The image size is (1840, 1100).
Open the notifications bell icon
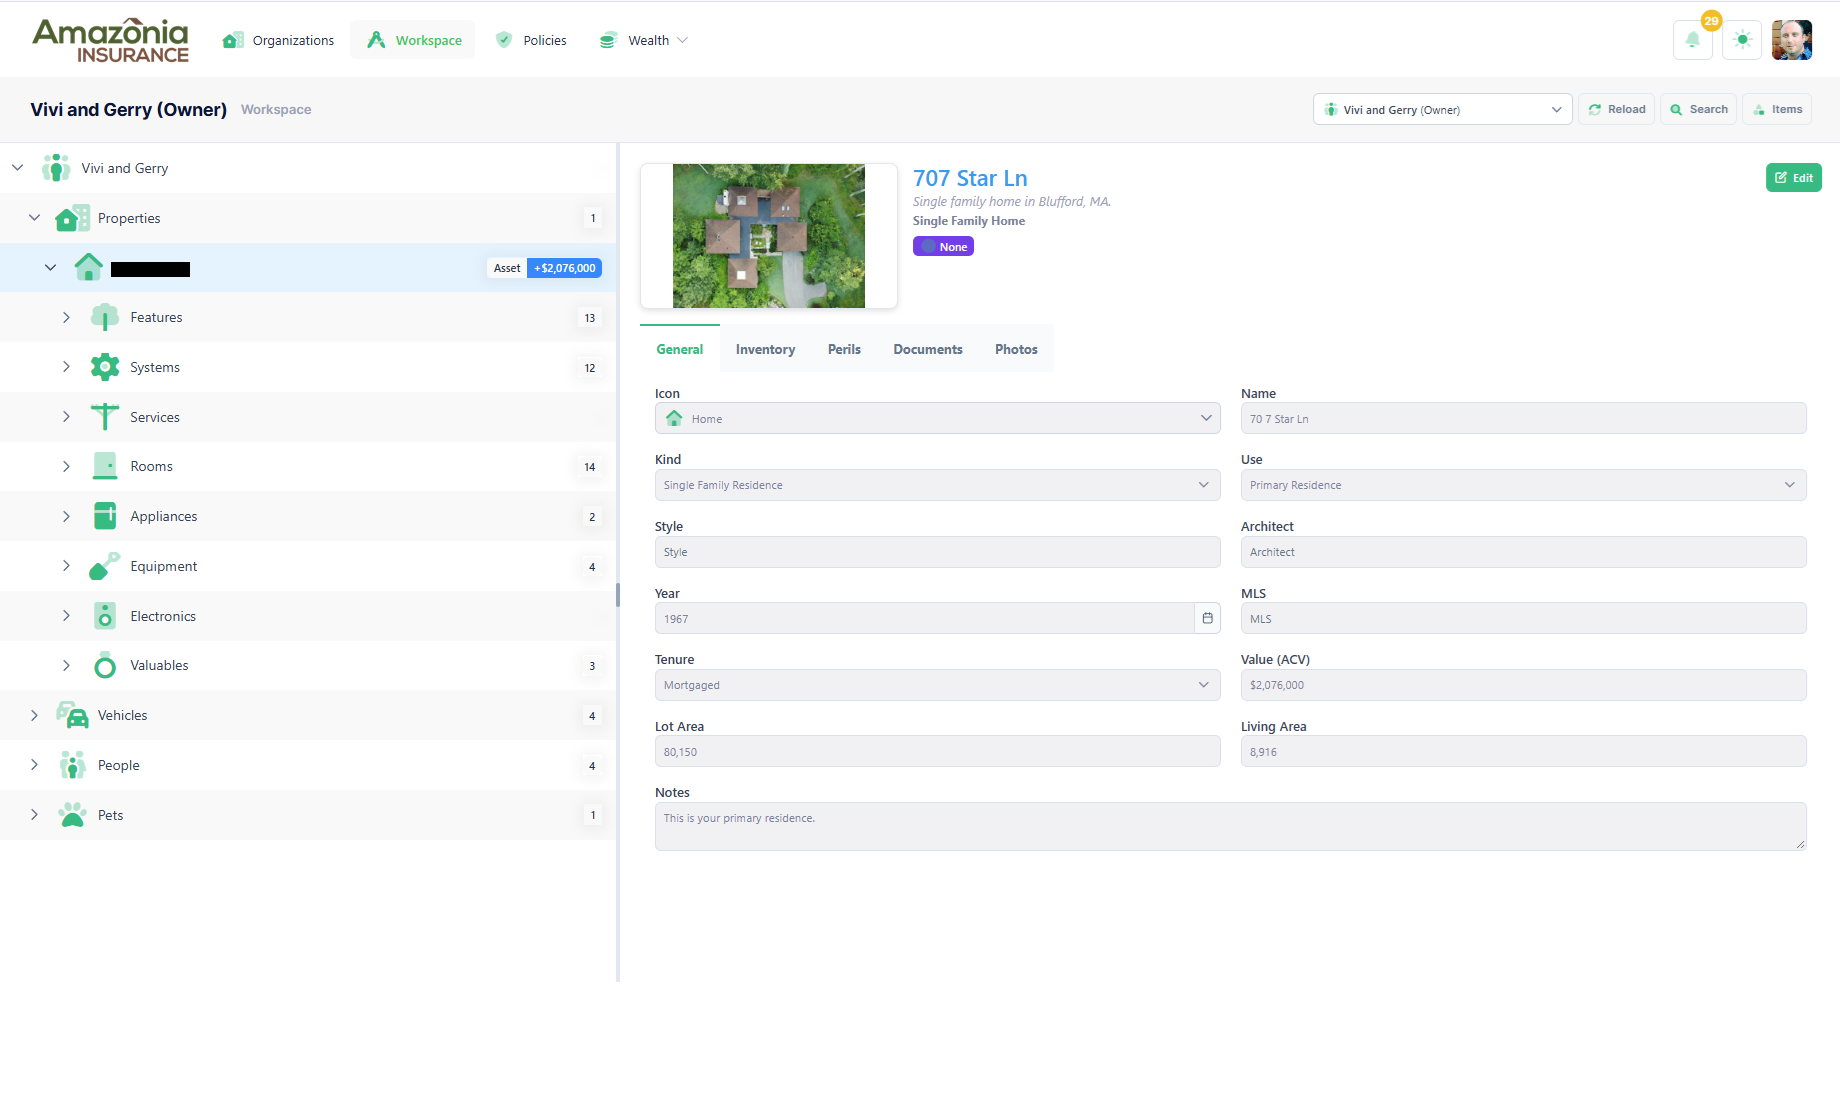(1693, 40)
